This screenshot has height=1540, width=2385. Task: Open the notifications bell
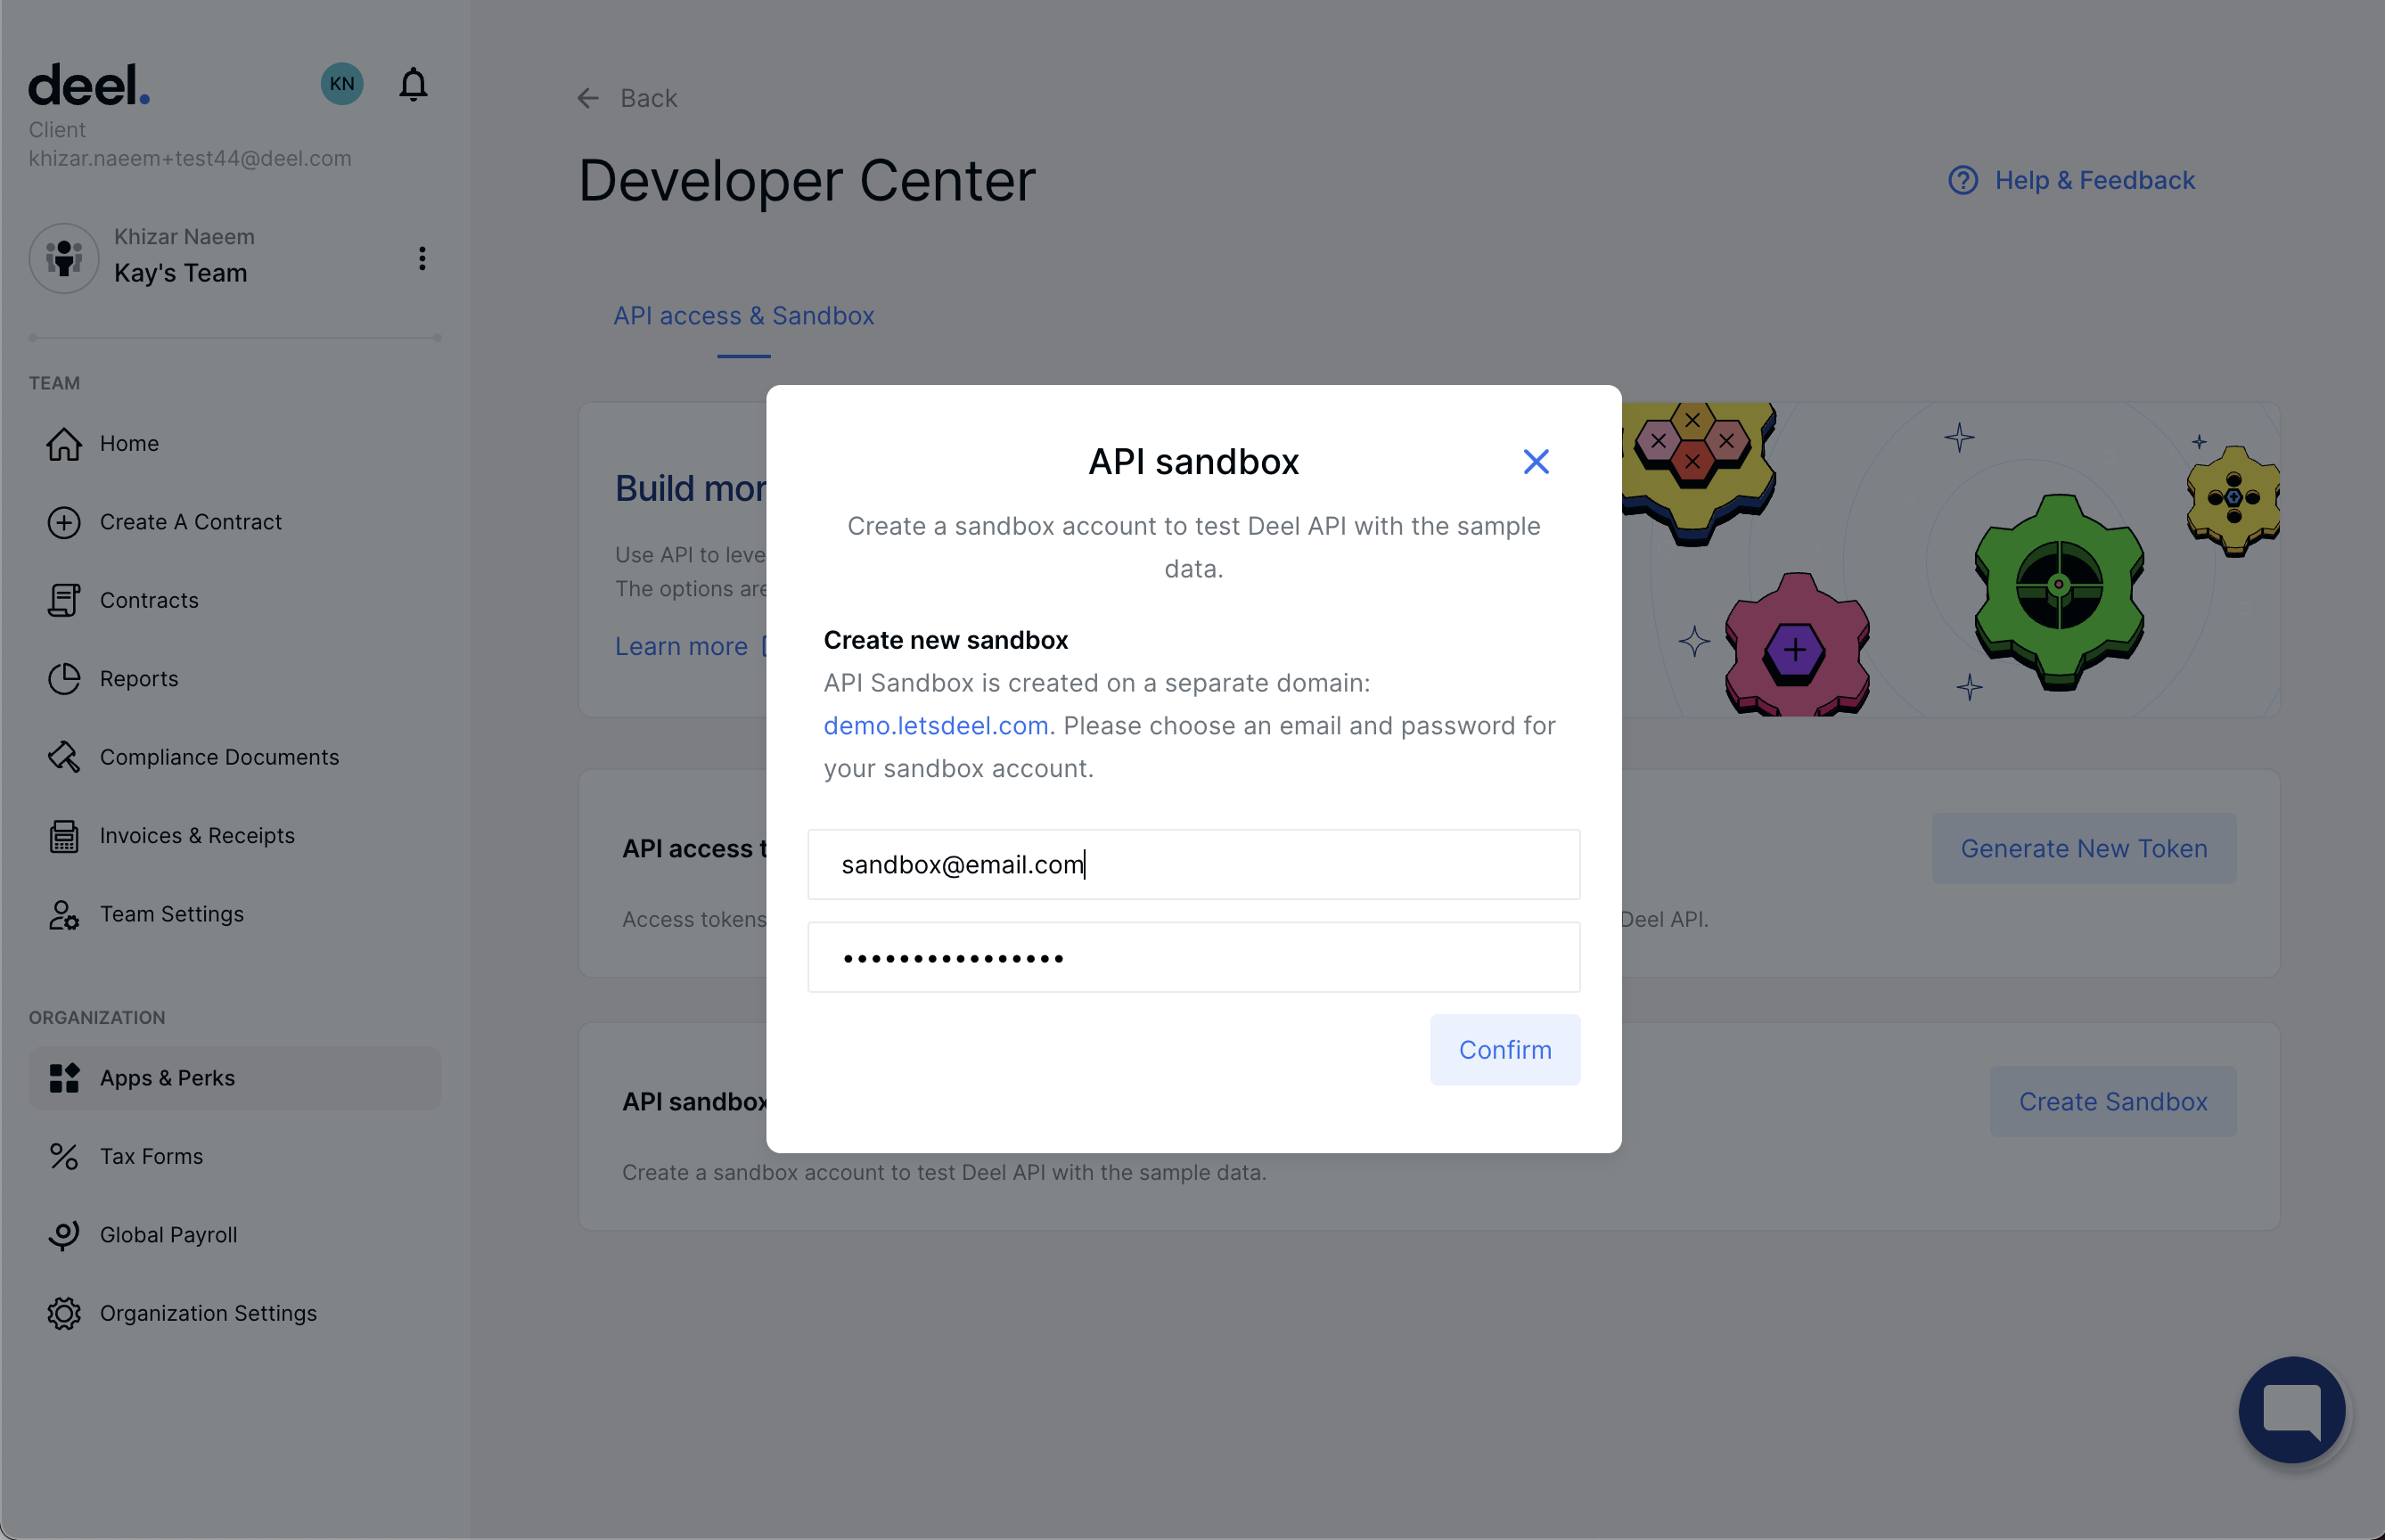coord(413,85)
